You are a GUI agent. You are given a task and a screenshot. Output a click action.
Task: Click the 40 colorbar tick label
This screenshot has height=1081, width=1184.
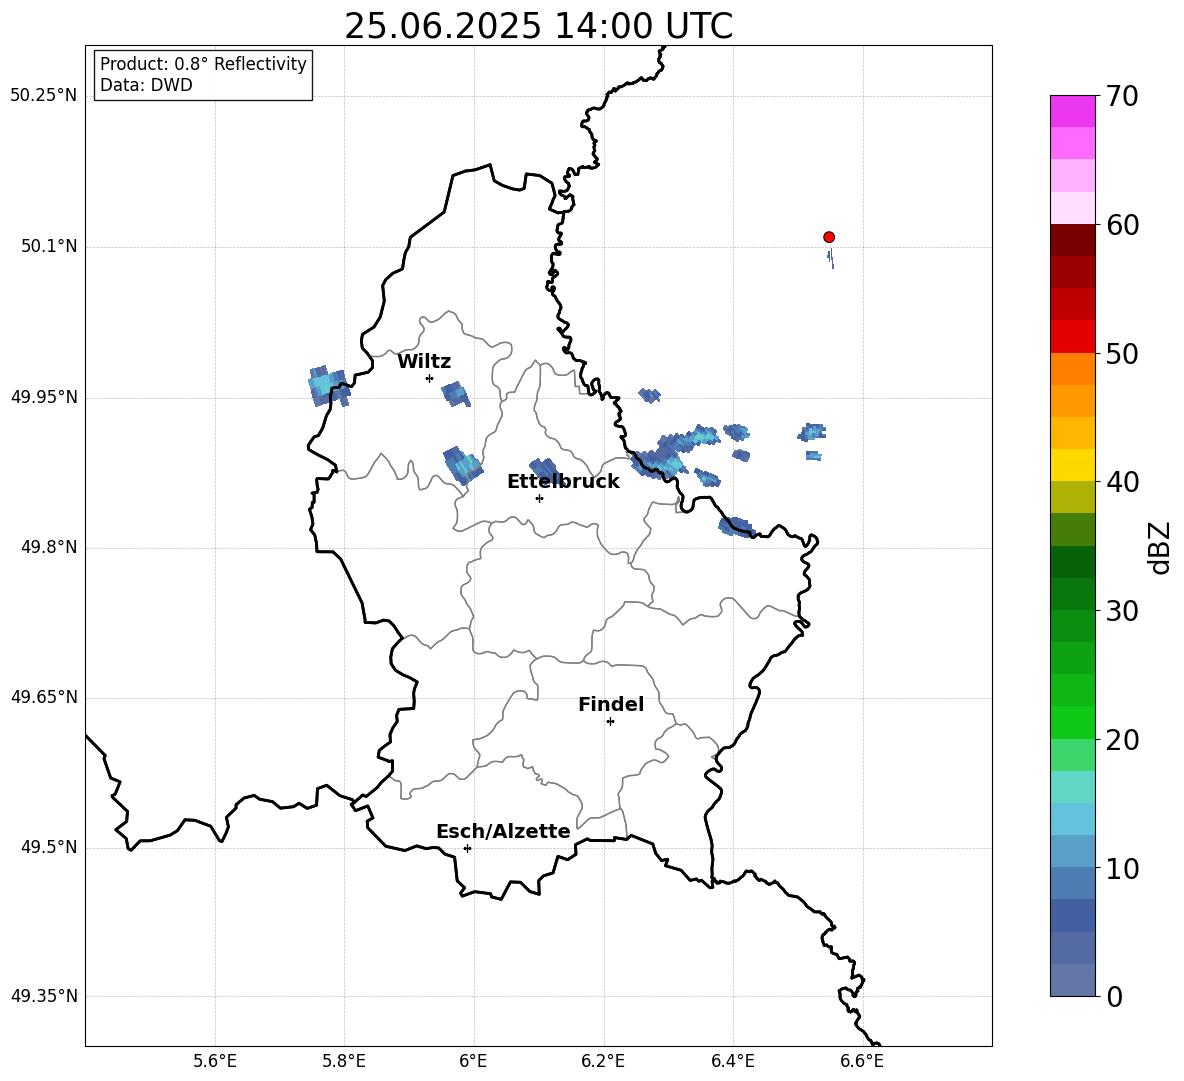coord(1121,482)
